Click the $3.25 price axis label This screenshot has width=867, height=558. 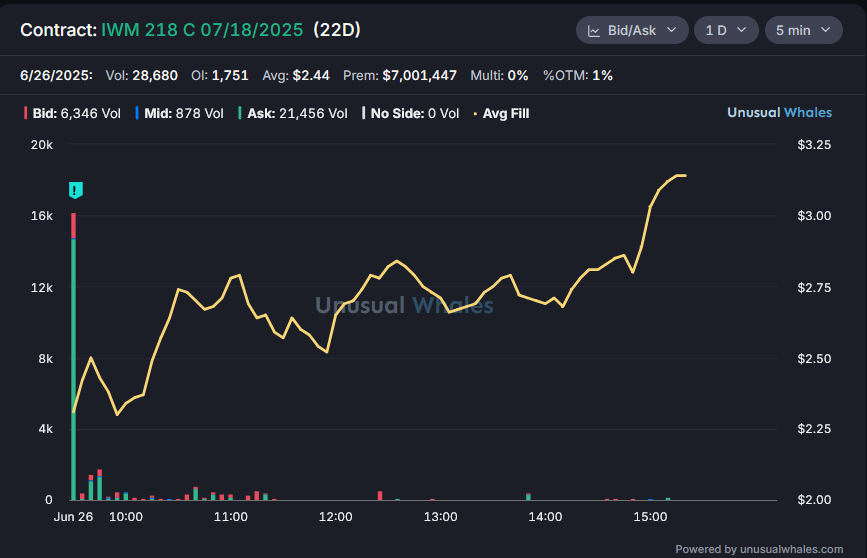tap(814, 145)
